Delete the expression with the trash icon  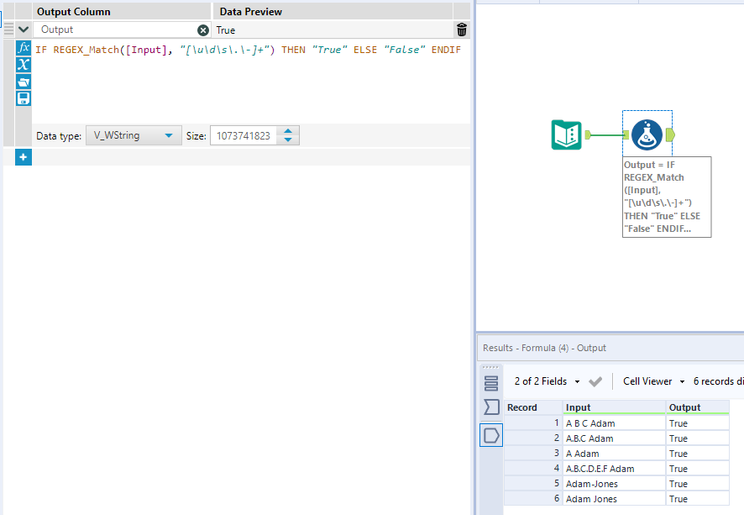pos(461,29)
